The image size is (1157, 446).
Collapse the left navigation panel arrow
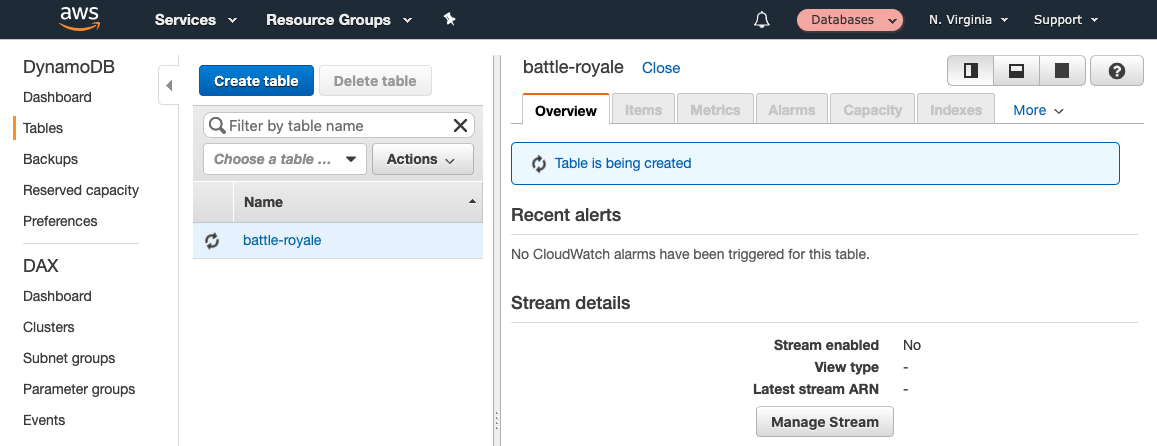[x=169, y=86]
